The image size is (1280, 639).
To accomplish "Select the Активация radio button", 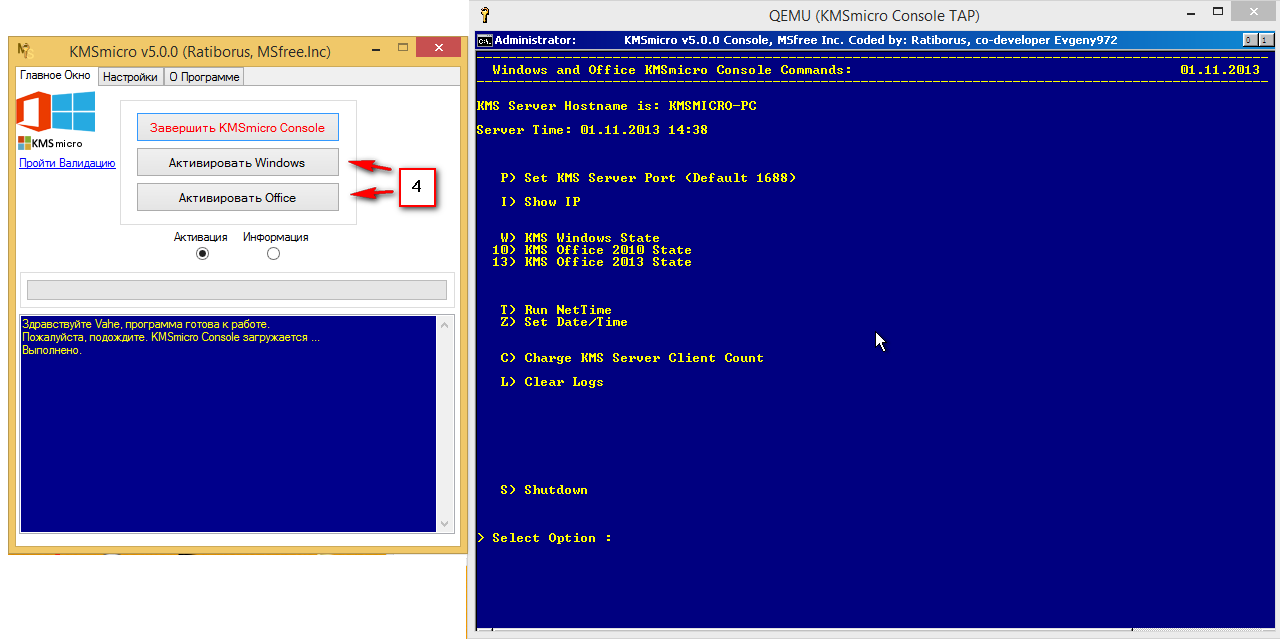I will tap(203, 254).
